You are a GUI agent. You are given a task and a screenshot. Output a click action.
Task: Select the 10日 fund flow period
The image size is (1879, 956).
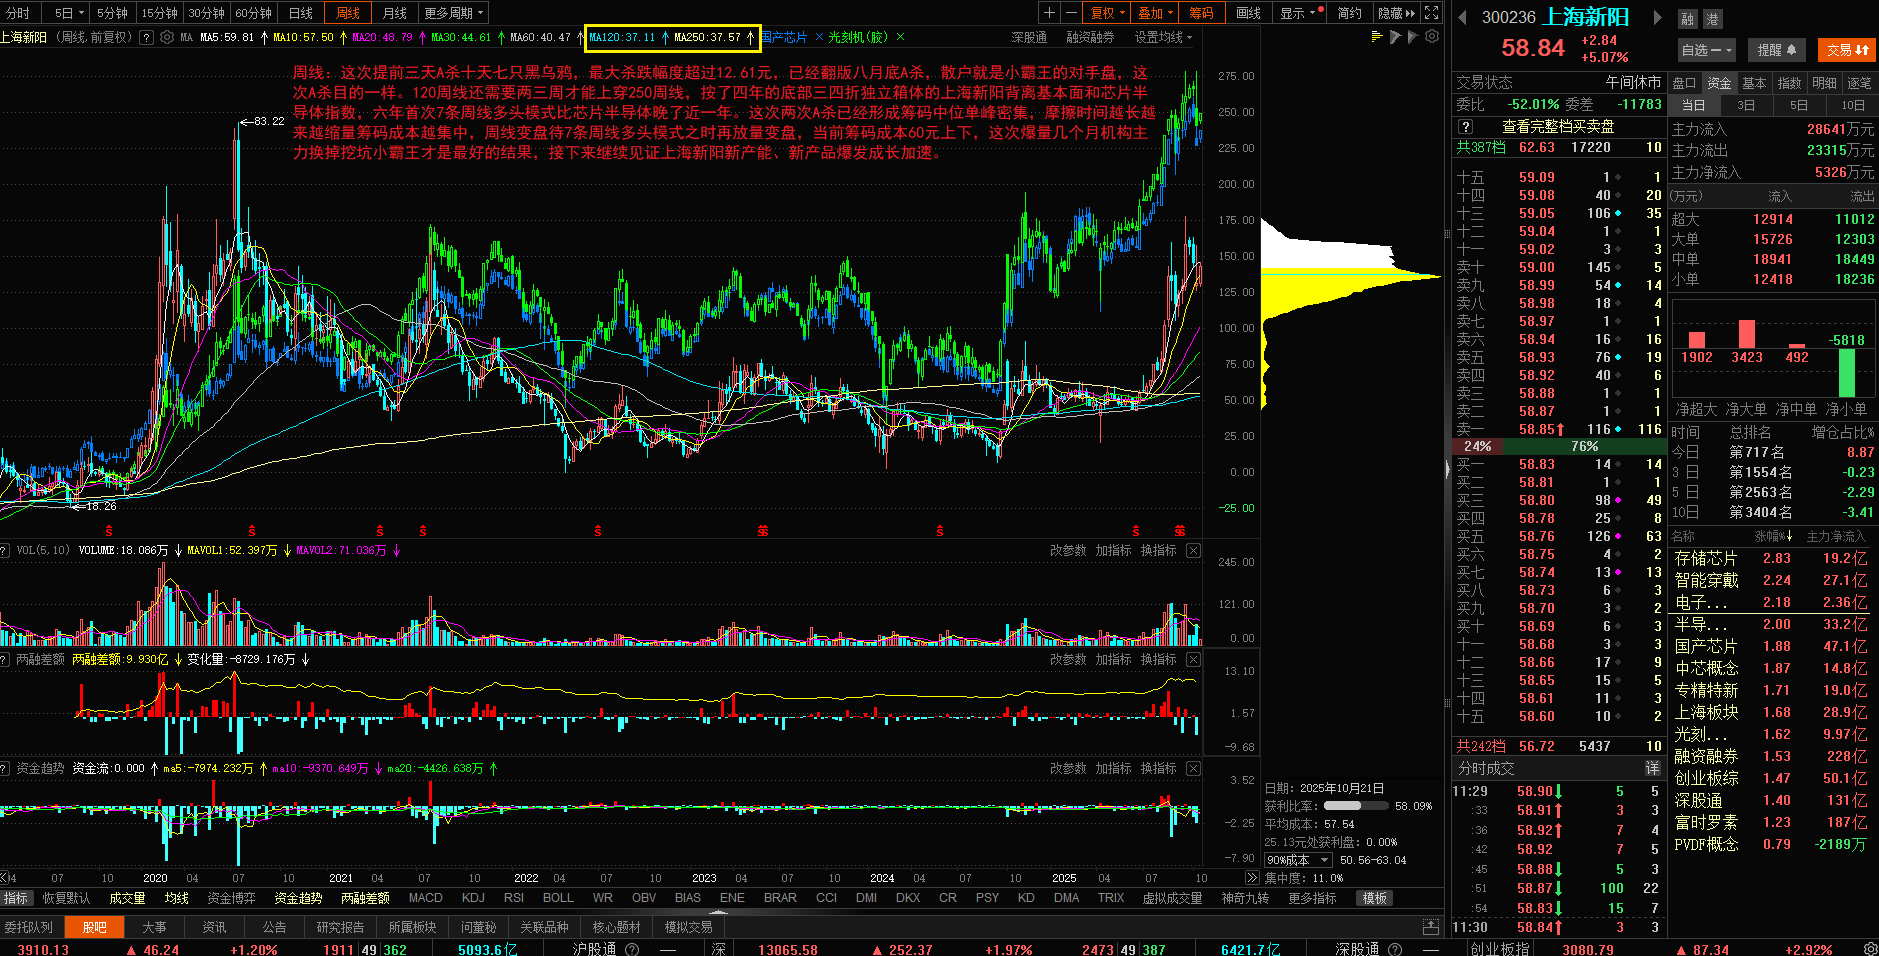tap(1852, 105)
